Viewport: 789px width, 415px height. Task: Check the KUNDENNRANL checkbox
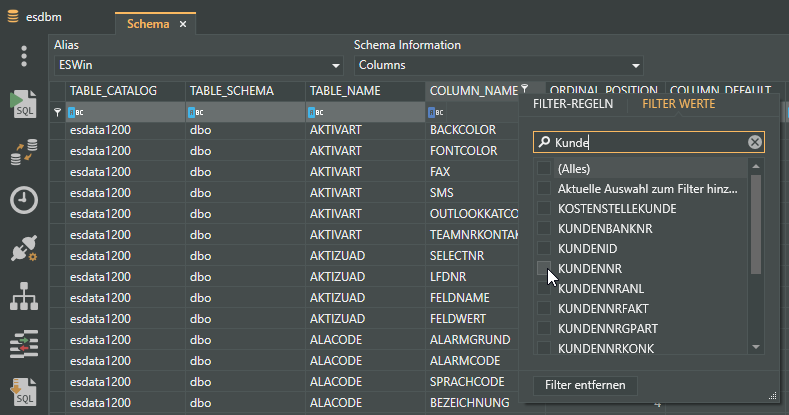point(543,288)
